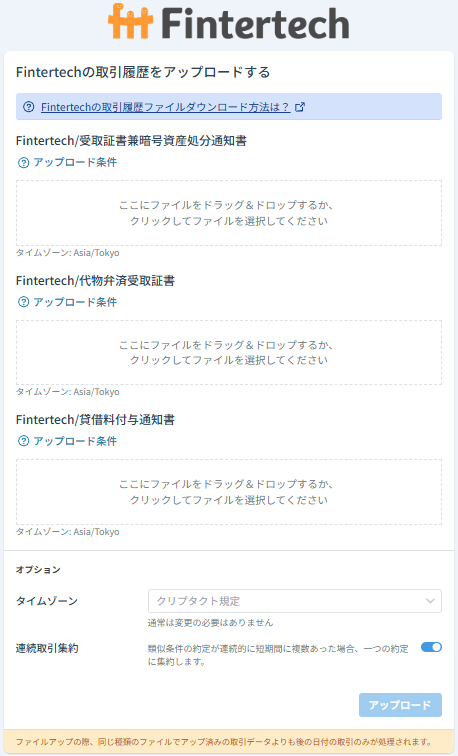Click the chevron arrow in the タイムゾーン selector
The height and width of the screenshot is (756, 458).
pyautogui.click(x=430, y=601)
